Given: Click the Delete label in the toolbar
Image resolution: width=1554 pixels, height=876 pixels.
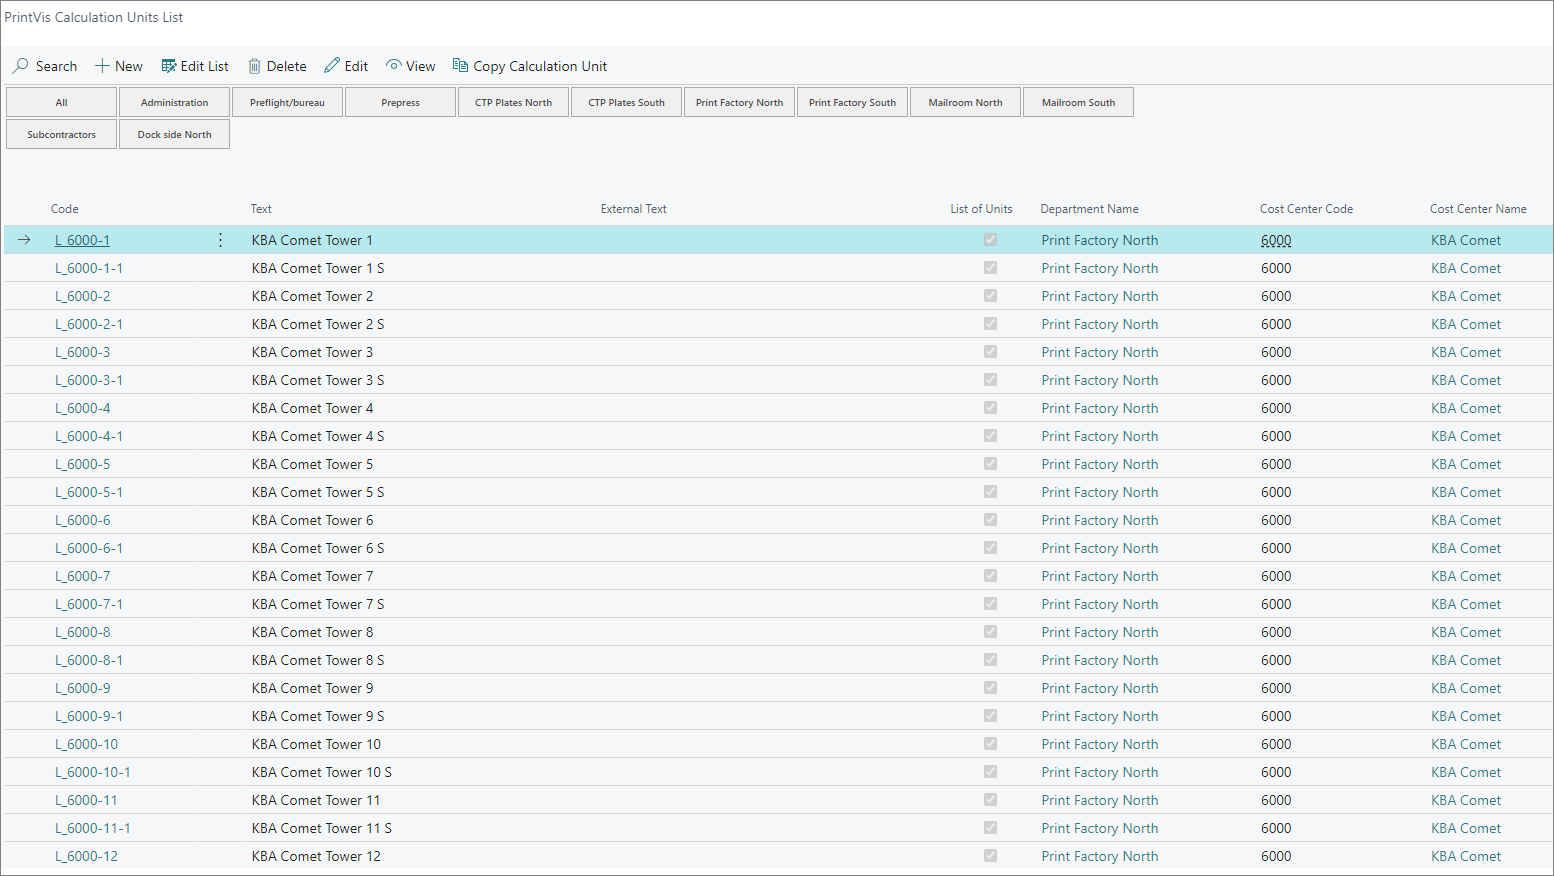Looking at the screenshot, I should pos(287,66).
